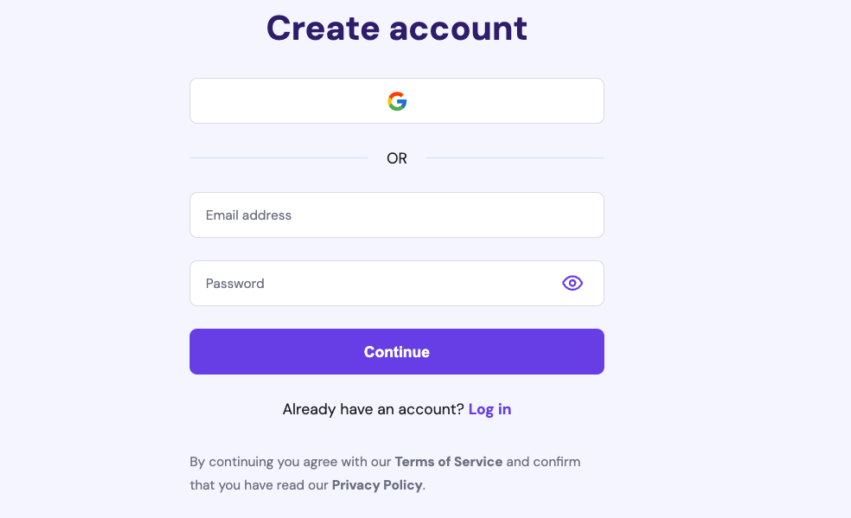The width and height of the screenshot is (851, 518).
Task: Open the Terms of Service link
Action: coord(448,462)
